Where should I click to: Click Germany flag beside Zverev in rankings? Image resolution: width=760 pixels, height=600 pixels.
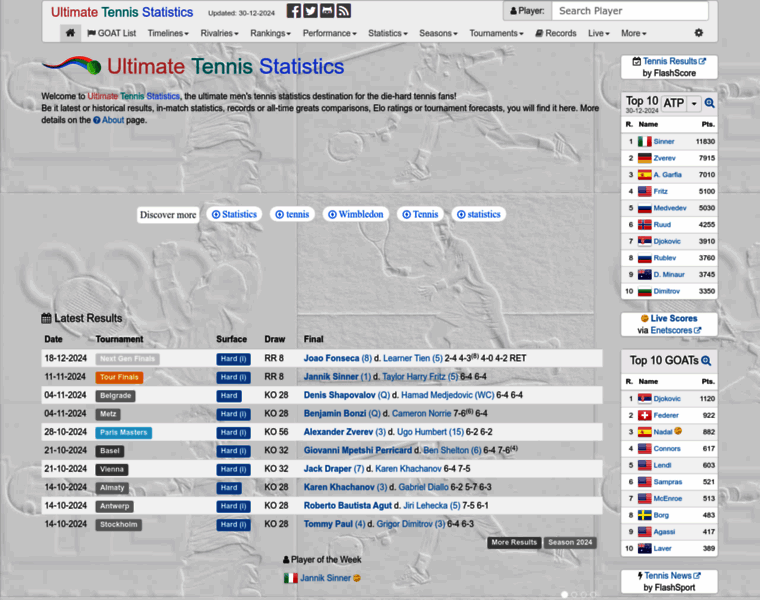pos(644,158)
